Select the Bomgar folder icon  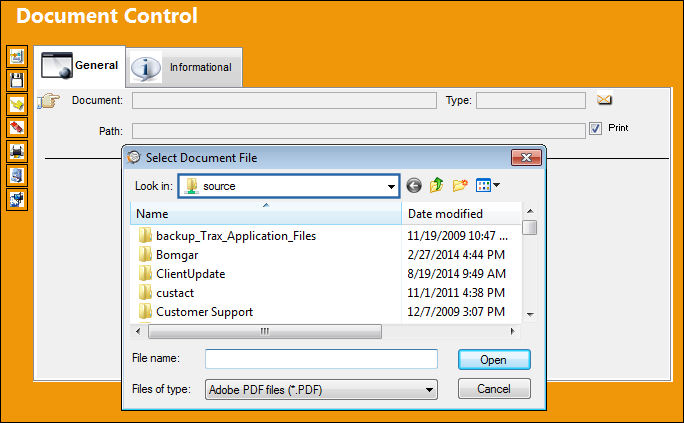click(x=145, y=254)
